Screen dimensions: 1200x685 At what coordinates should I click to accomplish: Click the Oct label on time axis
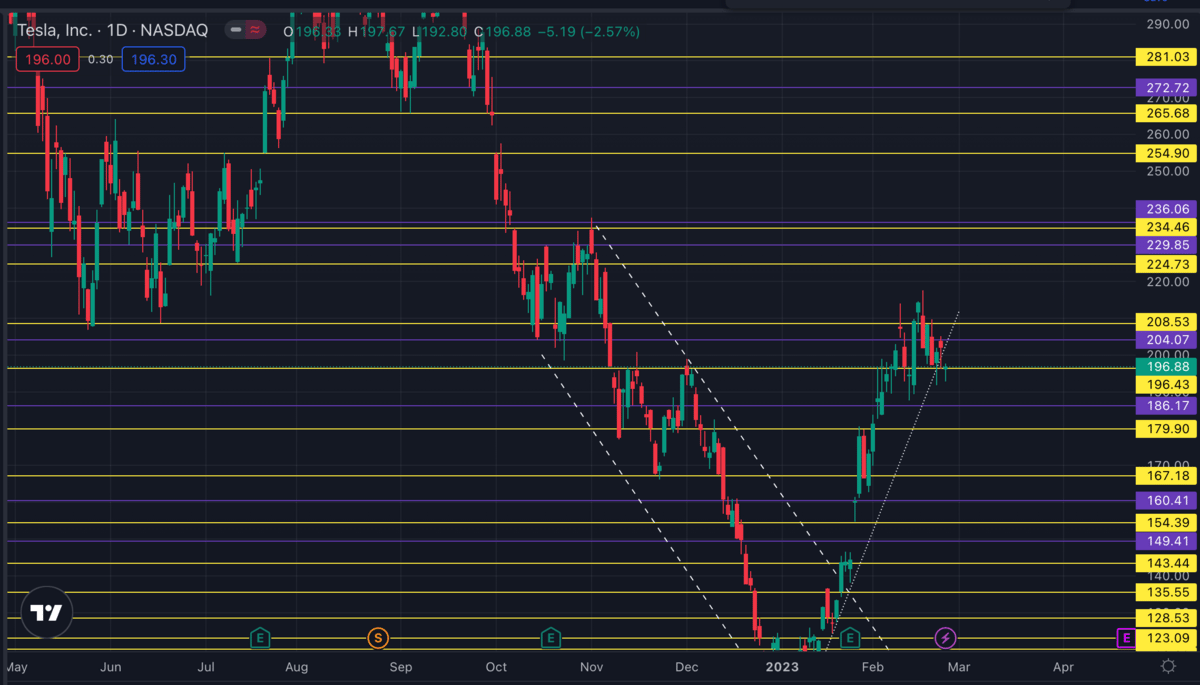[x=496, y=666]
